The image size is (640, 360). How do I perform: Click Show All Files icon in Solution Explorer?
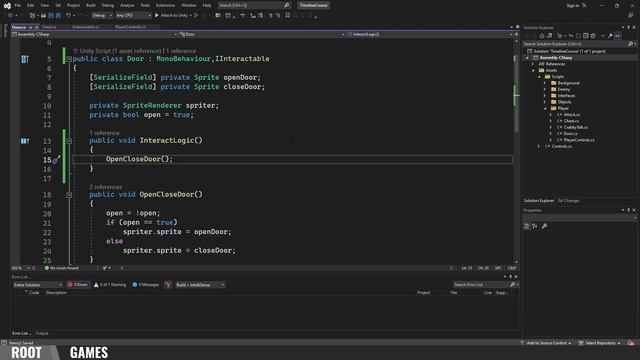click(x=593, y=36)
